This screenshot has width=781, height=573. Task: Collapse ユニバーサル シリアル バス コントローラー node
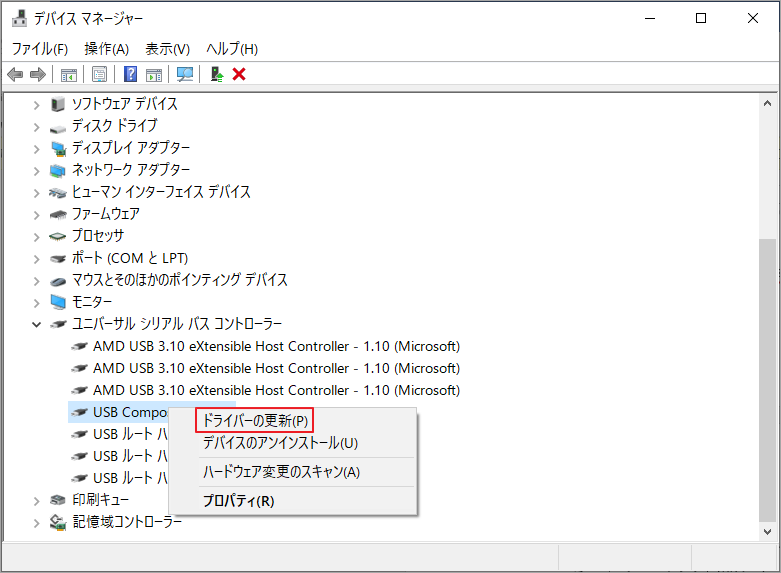tap(37, 324)
